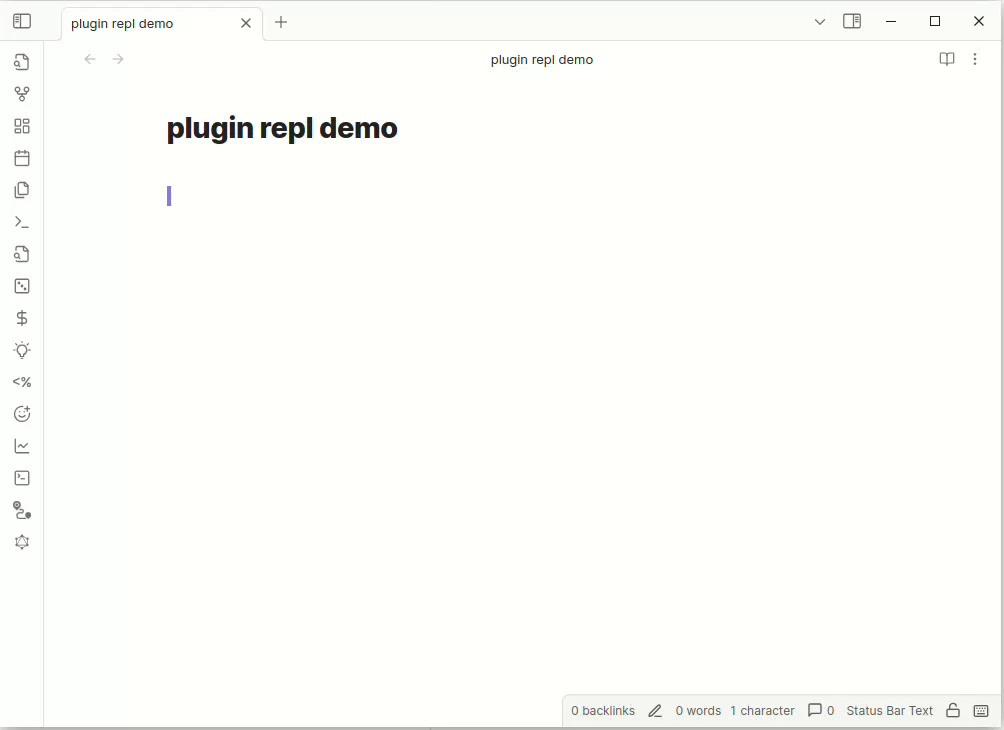
Task: Switch to reading view book icon
Action: coord(946,59)
